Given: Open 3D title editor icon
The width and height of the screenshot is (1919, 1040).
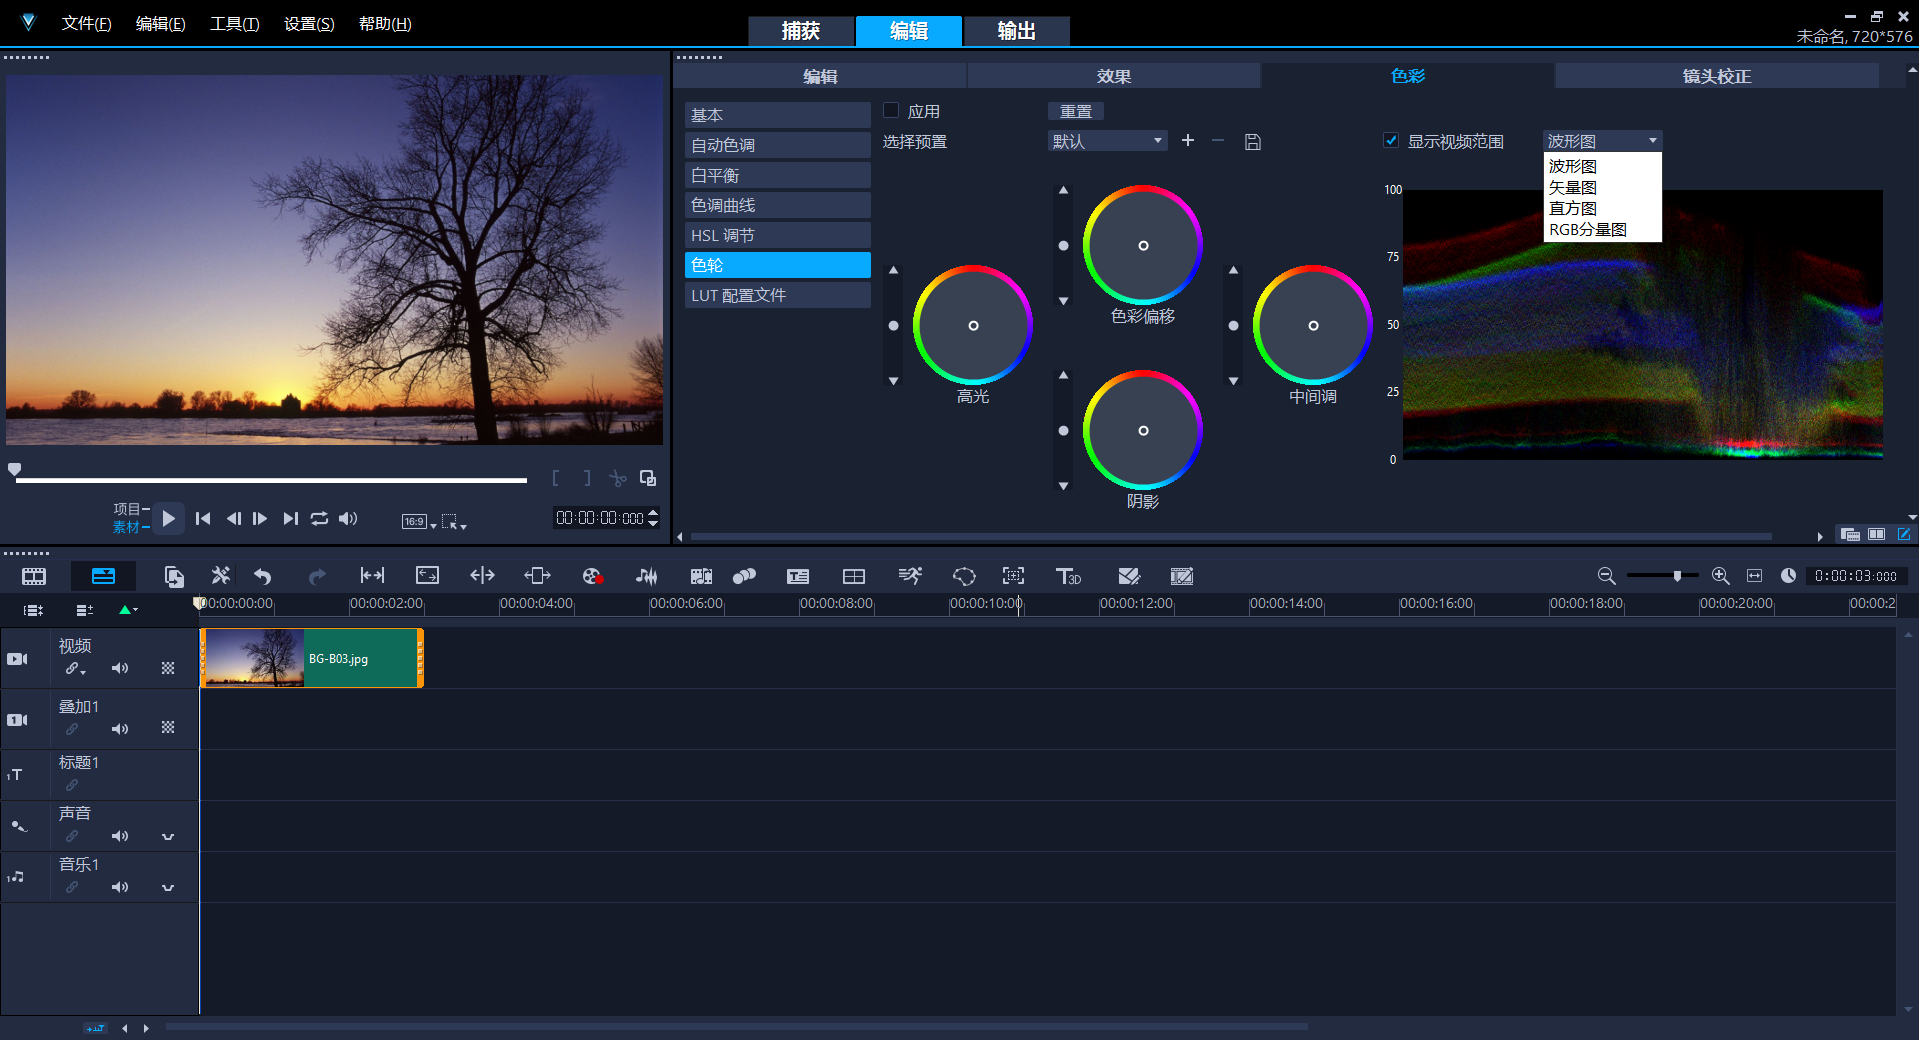Looking at the screenshot, I should point(1068,576).
